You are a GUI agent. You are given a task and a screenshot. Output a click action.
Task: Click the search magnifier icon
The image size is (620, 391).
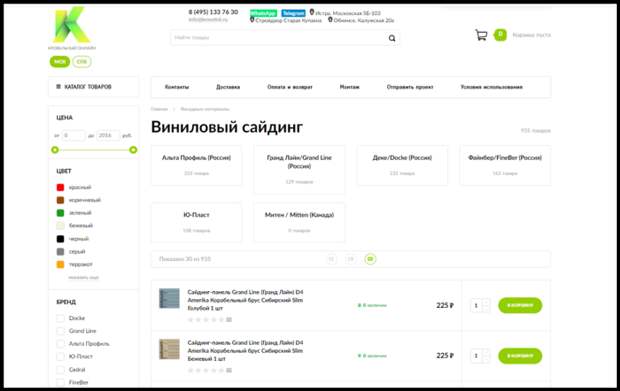[x=391, y=38]
